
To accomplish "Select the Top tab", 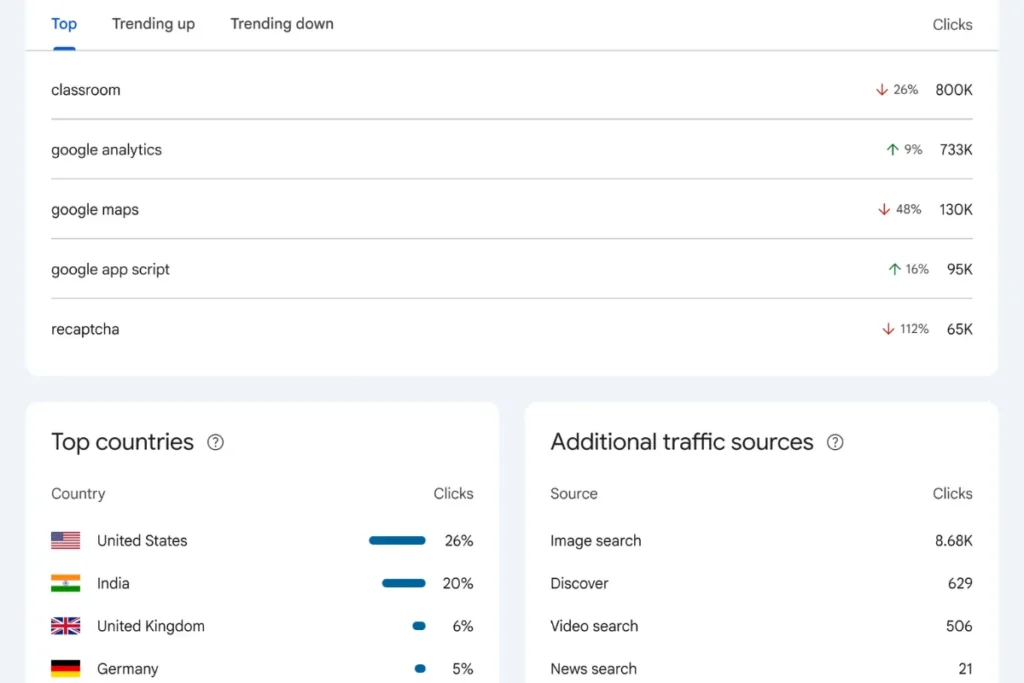I will point(63,23).
